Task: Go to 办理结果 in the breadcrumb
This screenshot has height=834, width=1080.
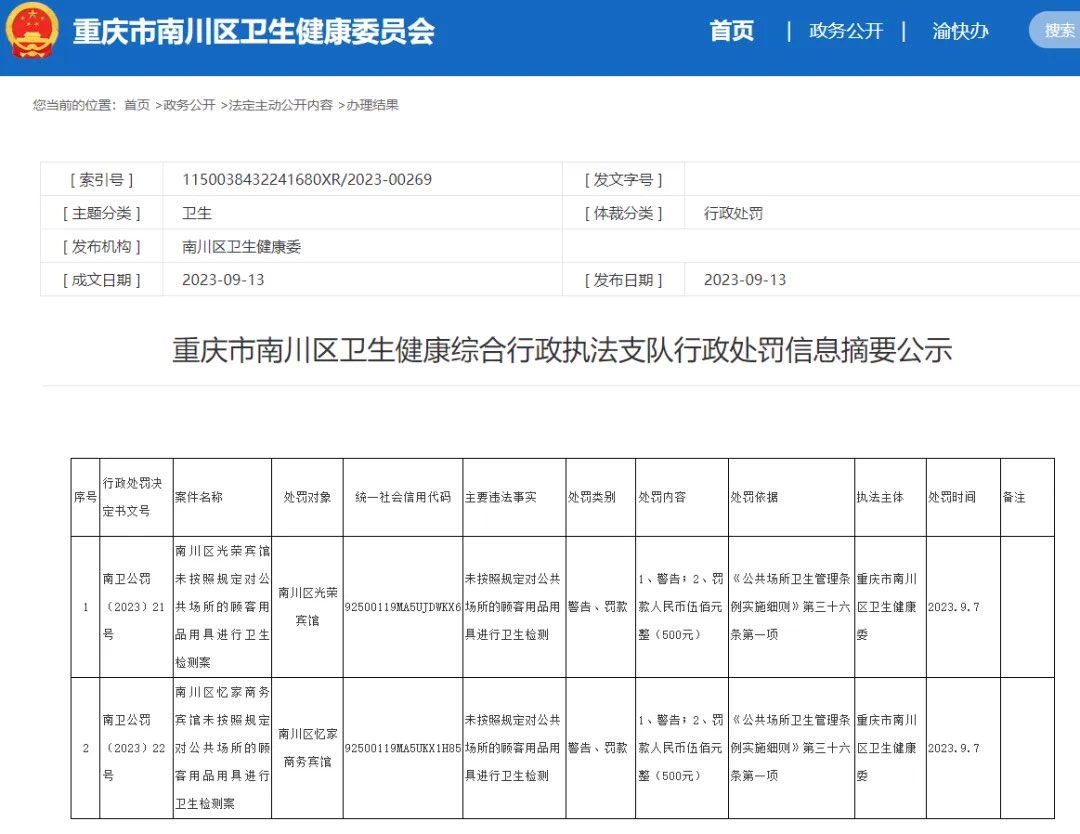Action: 373,105
